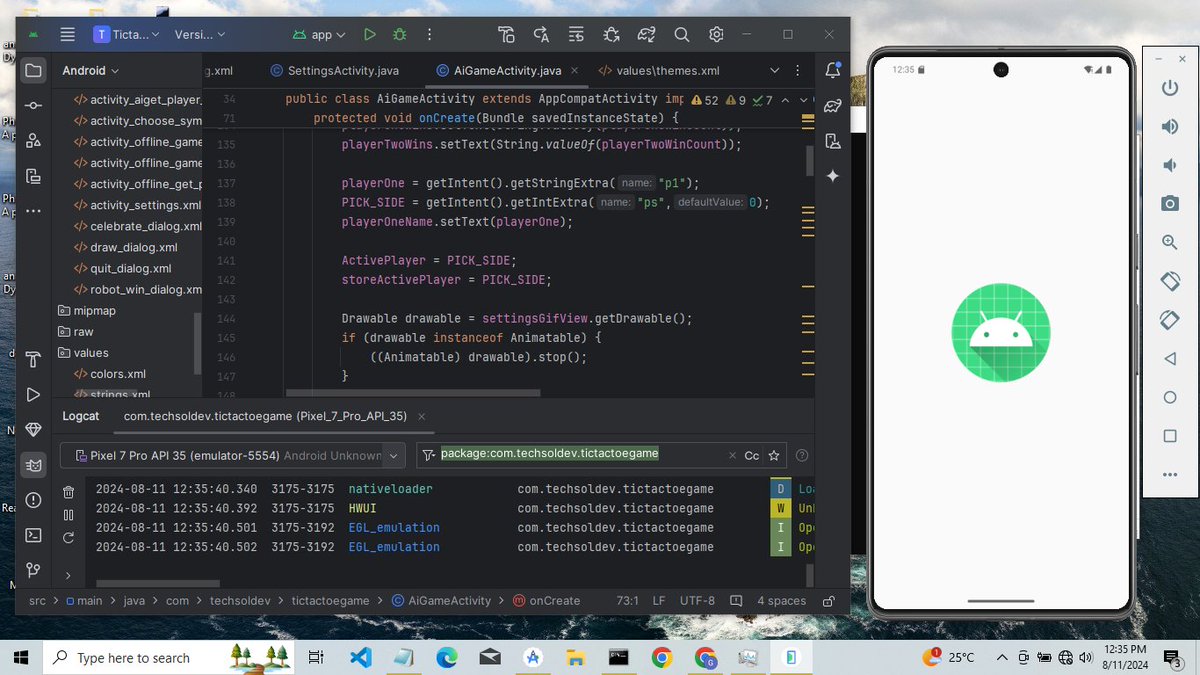Pause Logcat output
Image resolution: width=1200 pixels, height=675 pixels.
(x=68, y=514)
